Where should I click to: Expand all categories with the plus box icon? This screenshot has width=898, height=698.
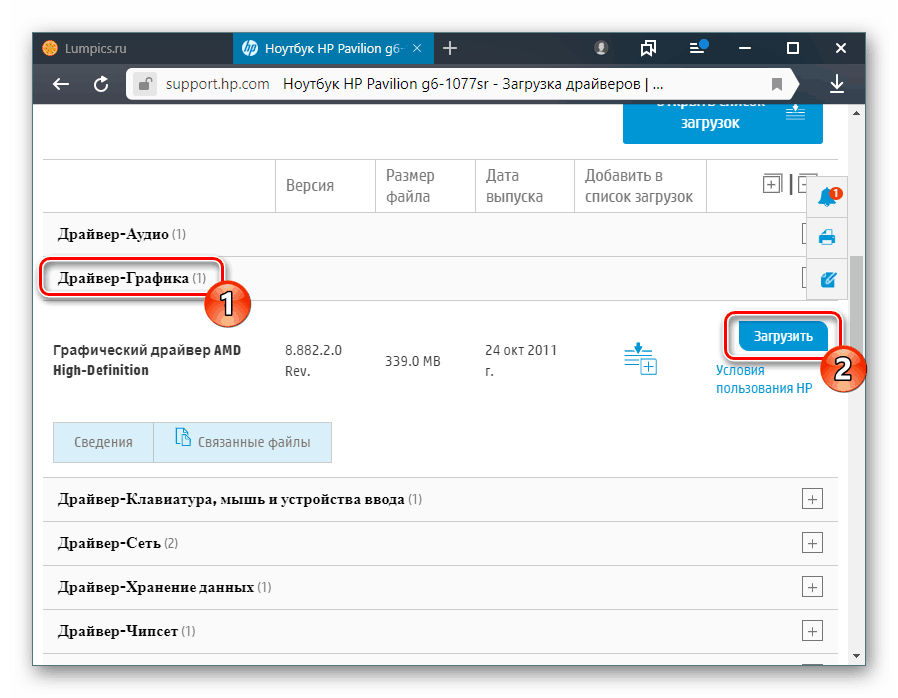pos(772,184)
